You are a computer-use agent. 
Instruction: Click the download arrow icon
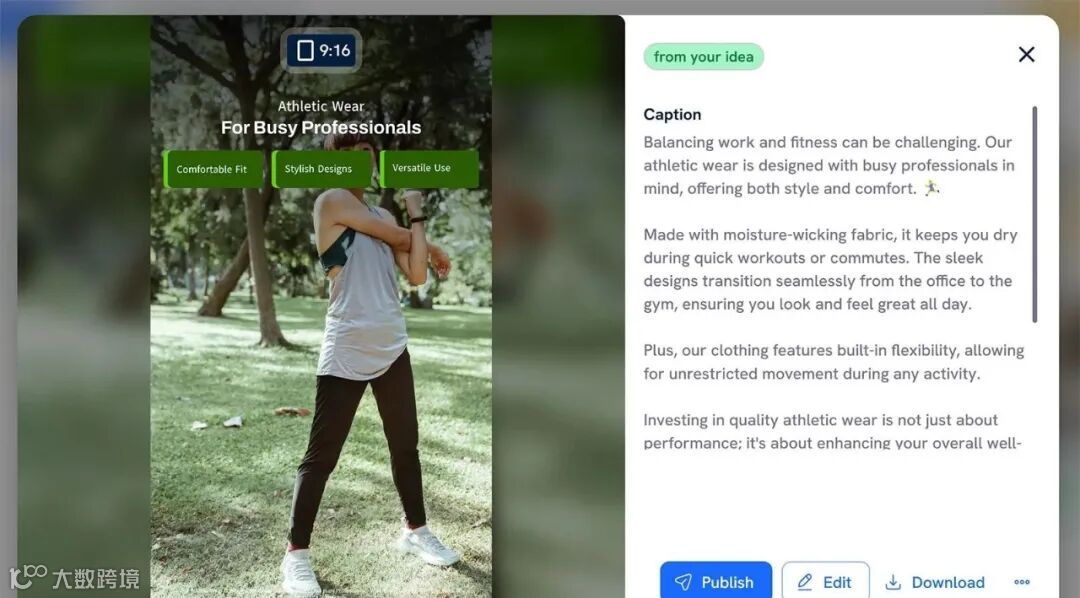[x=893, y=582]
